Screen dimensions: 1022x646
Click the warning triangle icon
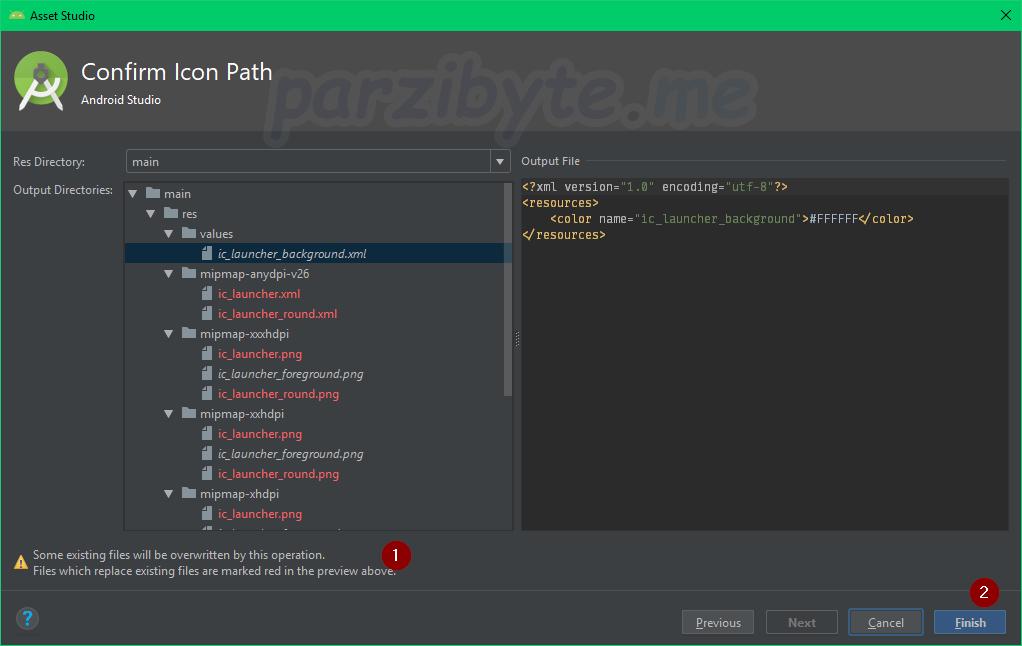[x=21, y=562]
